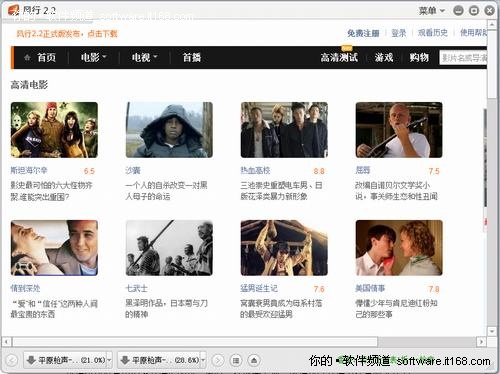Click the forward arrow in bottom bar

(218, 360)
